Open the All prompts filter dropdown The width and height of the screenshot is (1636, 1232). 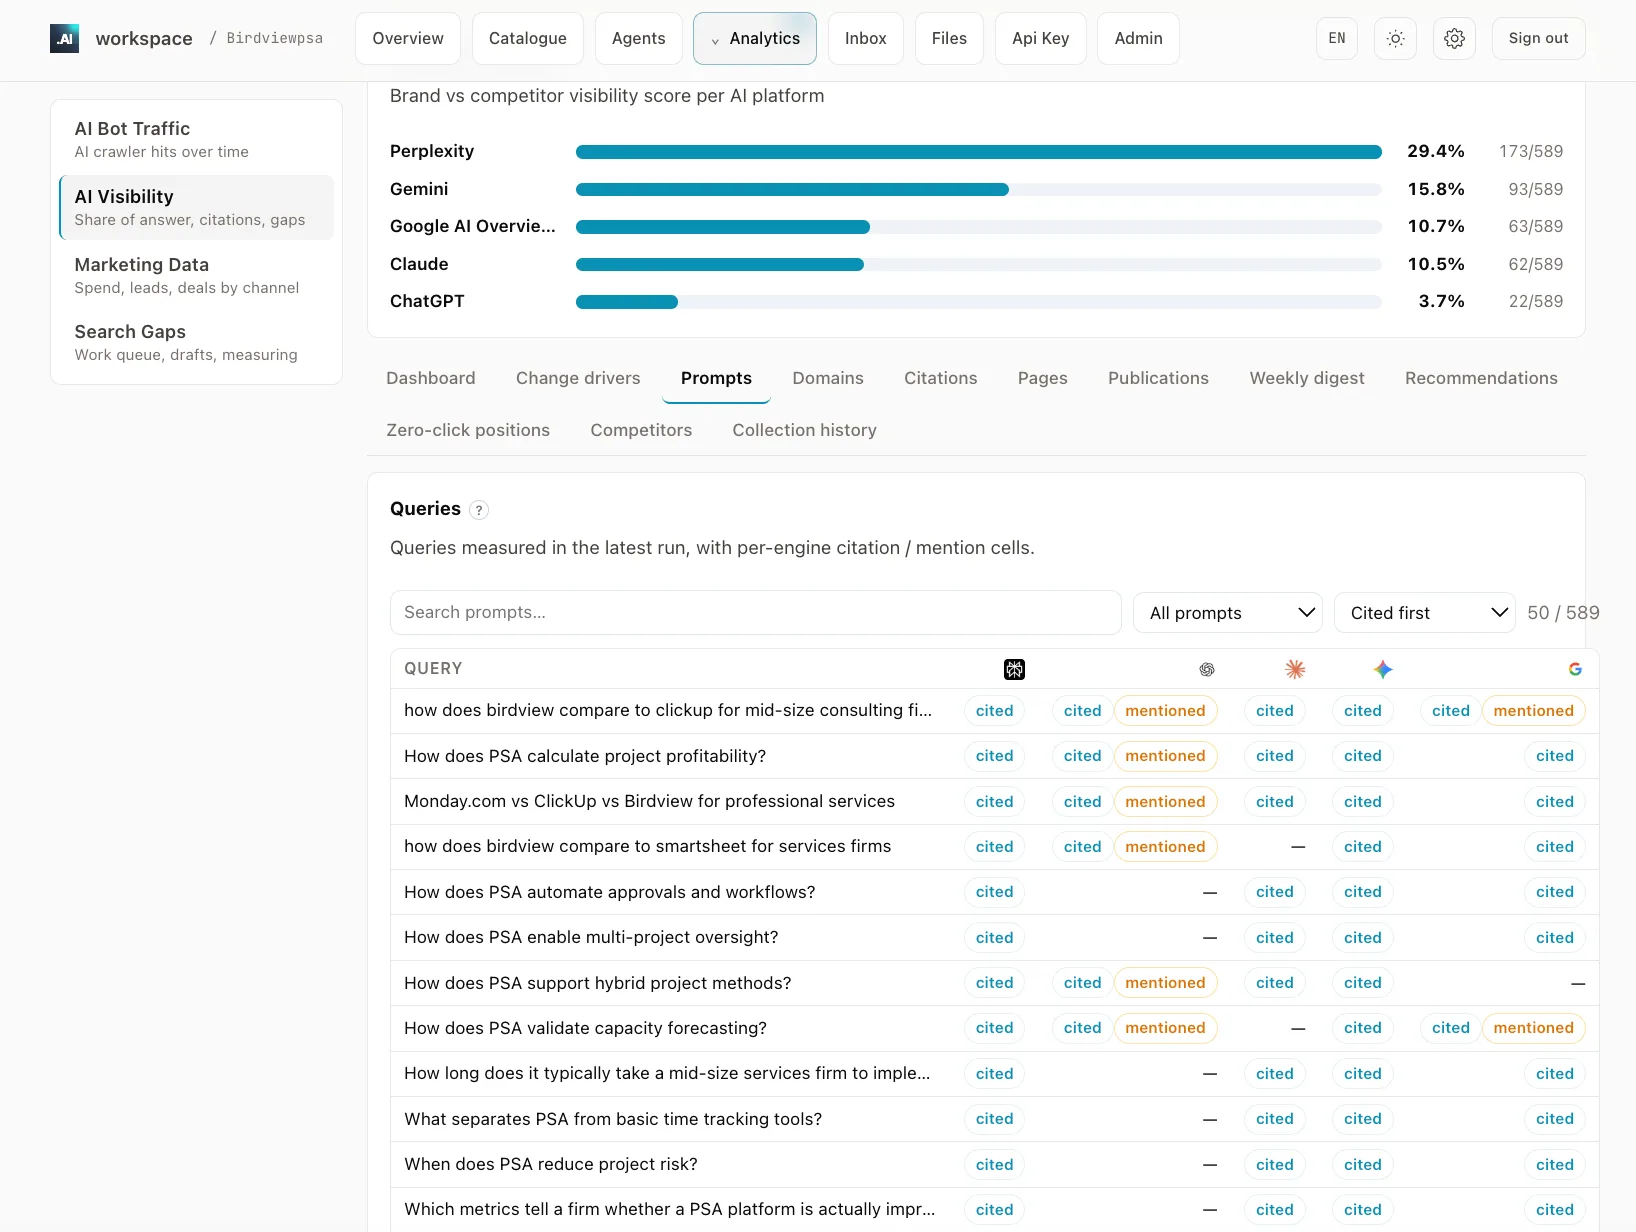pos(1228,613)
